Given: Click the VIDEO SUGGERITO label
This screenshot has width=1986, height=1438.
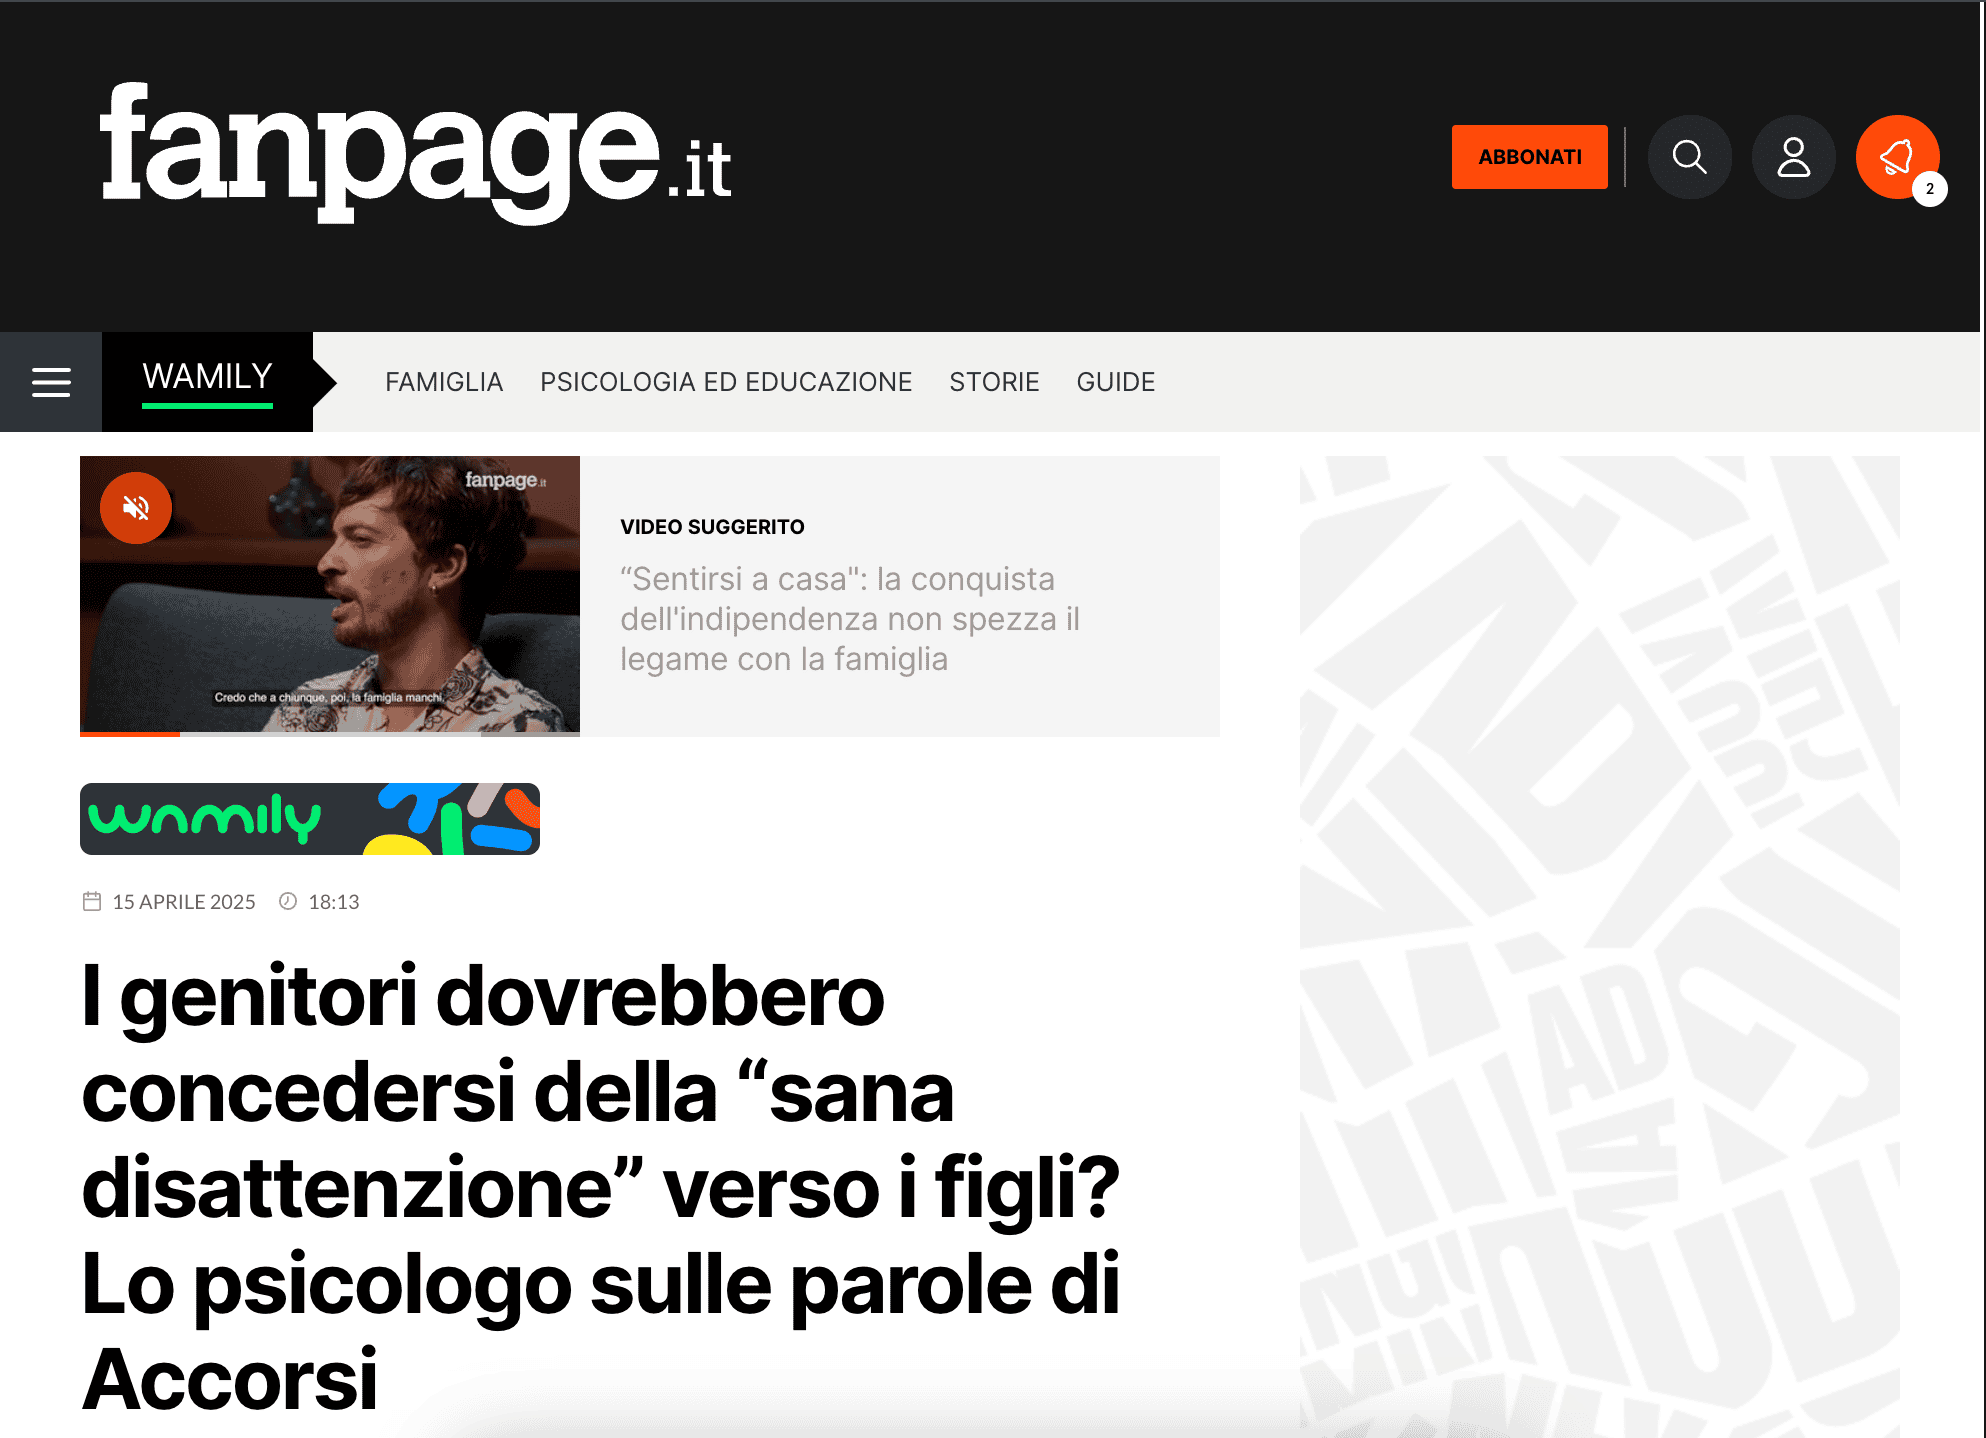Looking at the screenshot, I should pyautogui.click(x=712, y=527).
